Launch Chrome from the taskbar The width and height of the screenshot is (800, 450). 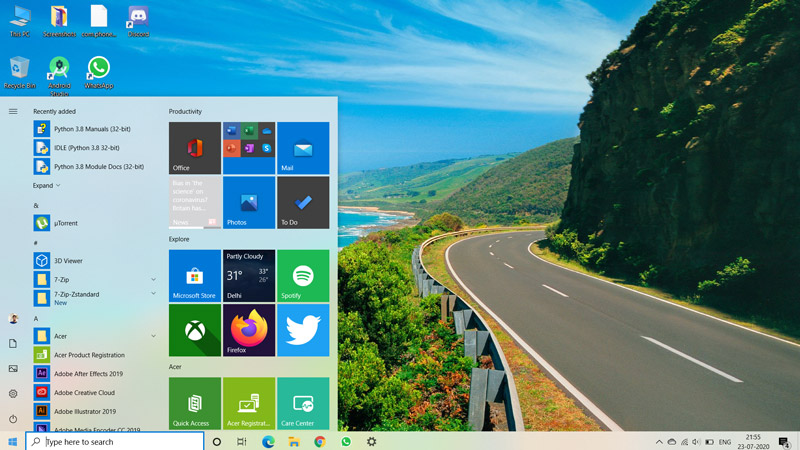(x=320, y=442)
